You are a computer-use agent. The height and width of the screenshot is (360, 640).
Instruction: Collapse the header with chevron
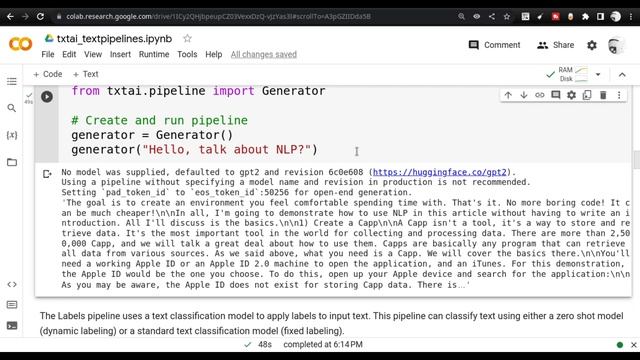622,75
